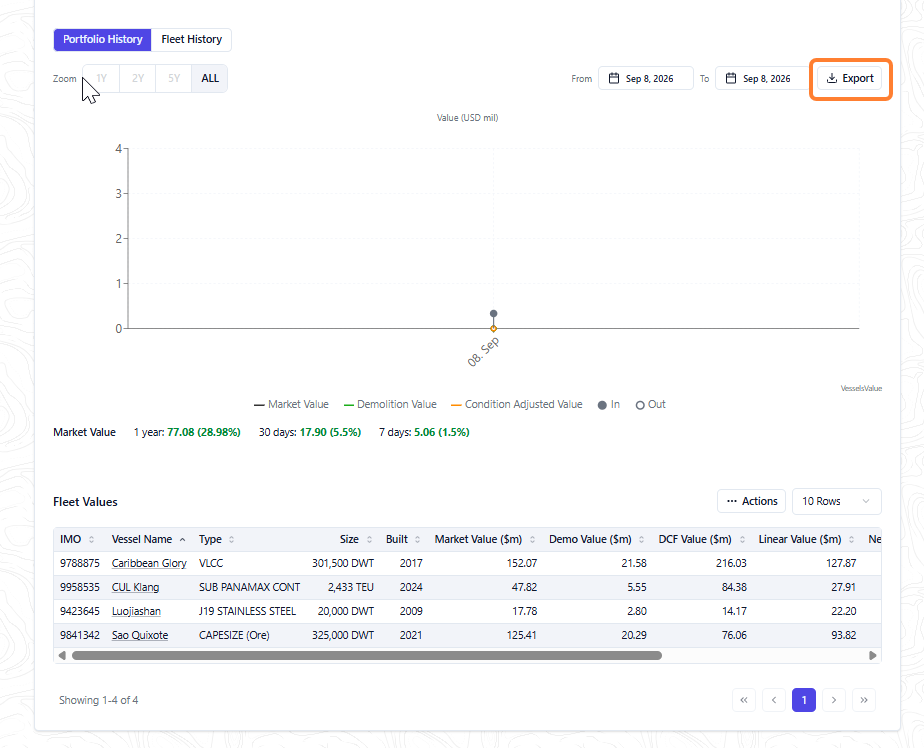Toggle the In marker legend item
924x748 pixels.
[609, 404]
